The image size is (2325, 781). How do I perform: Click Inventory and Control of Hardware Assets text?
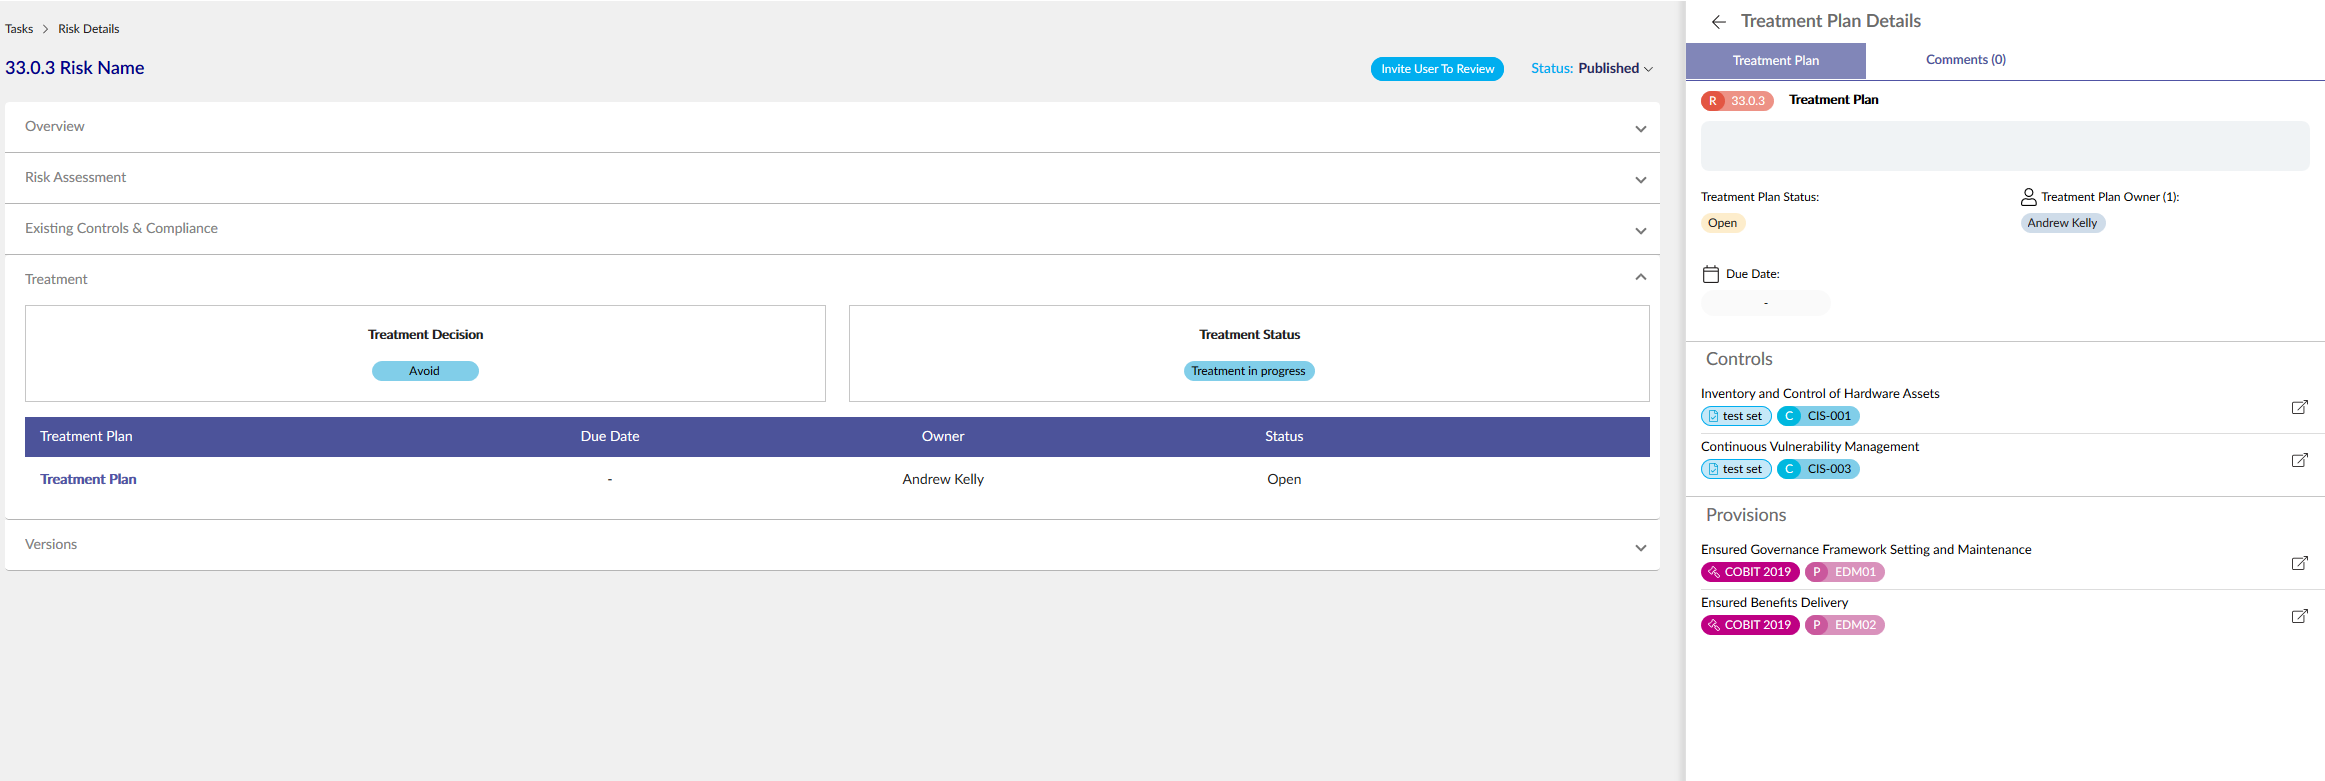coord(1820,394)
